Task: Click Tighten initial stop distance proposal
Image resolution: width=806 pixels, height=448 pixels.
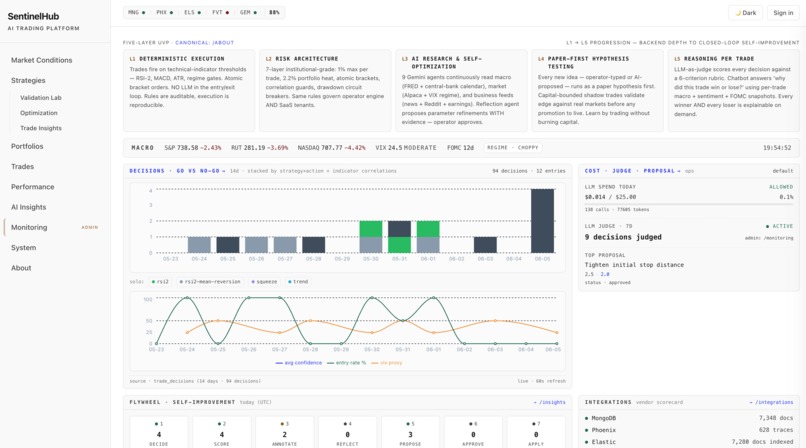Action: (634, 265)
